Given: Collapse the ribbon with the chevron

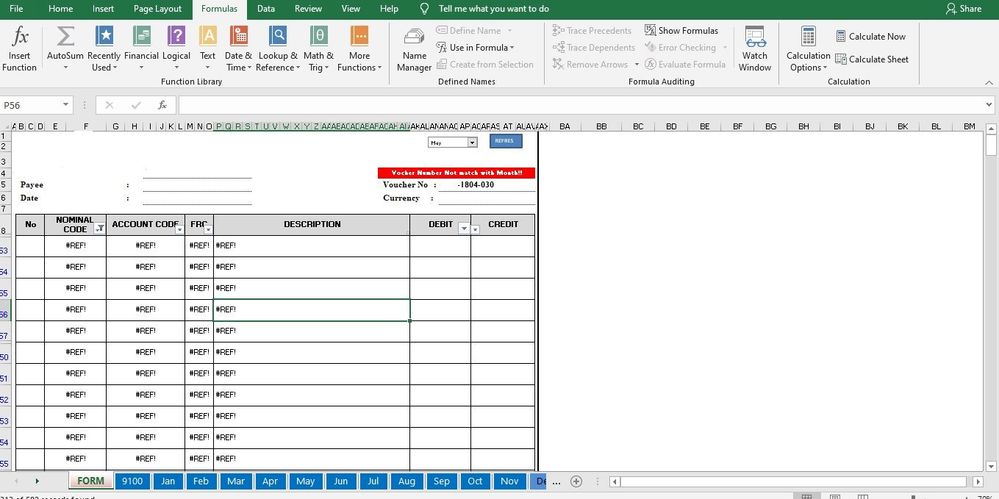Looking at the screenshot, I should [989, 82].
